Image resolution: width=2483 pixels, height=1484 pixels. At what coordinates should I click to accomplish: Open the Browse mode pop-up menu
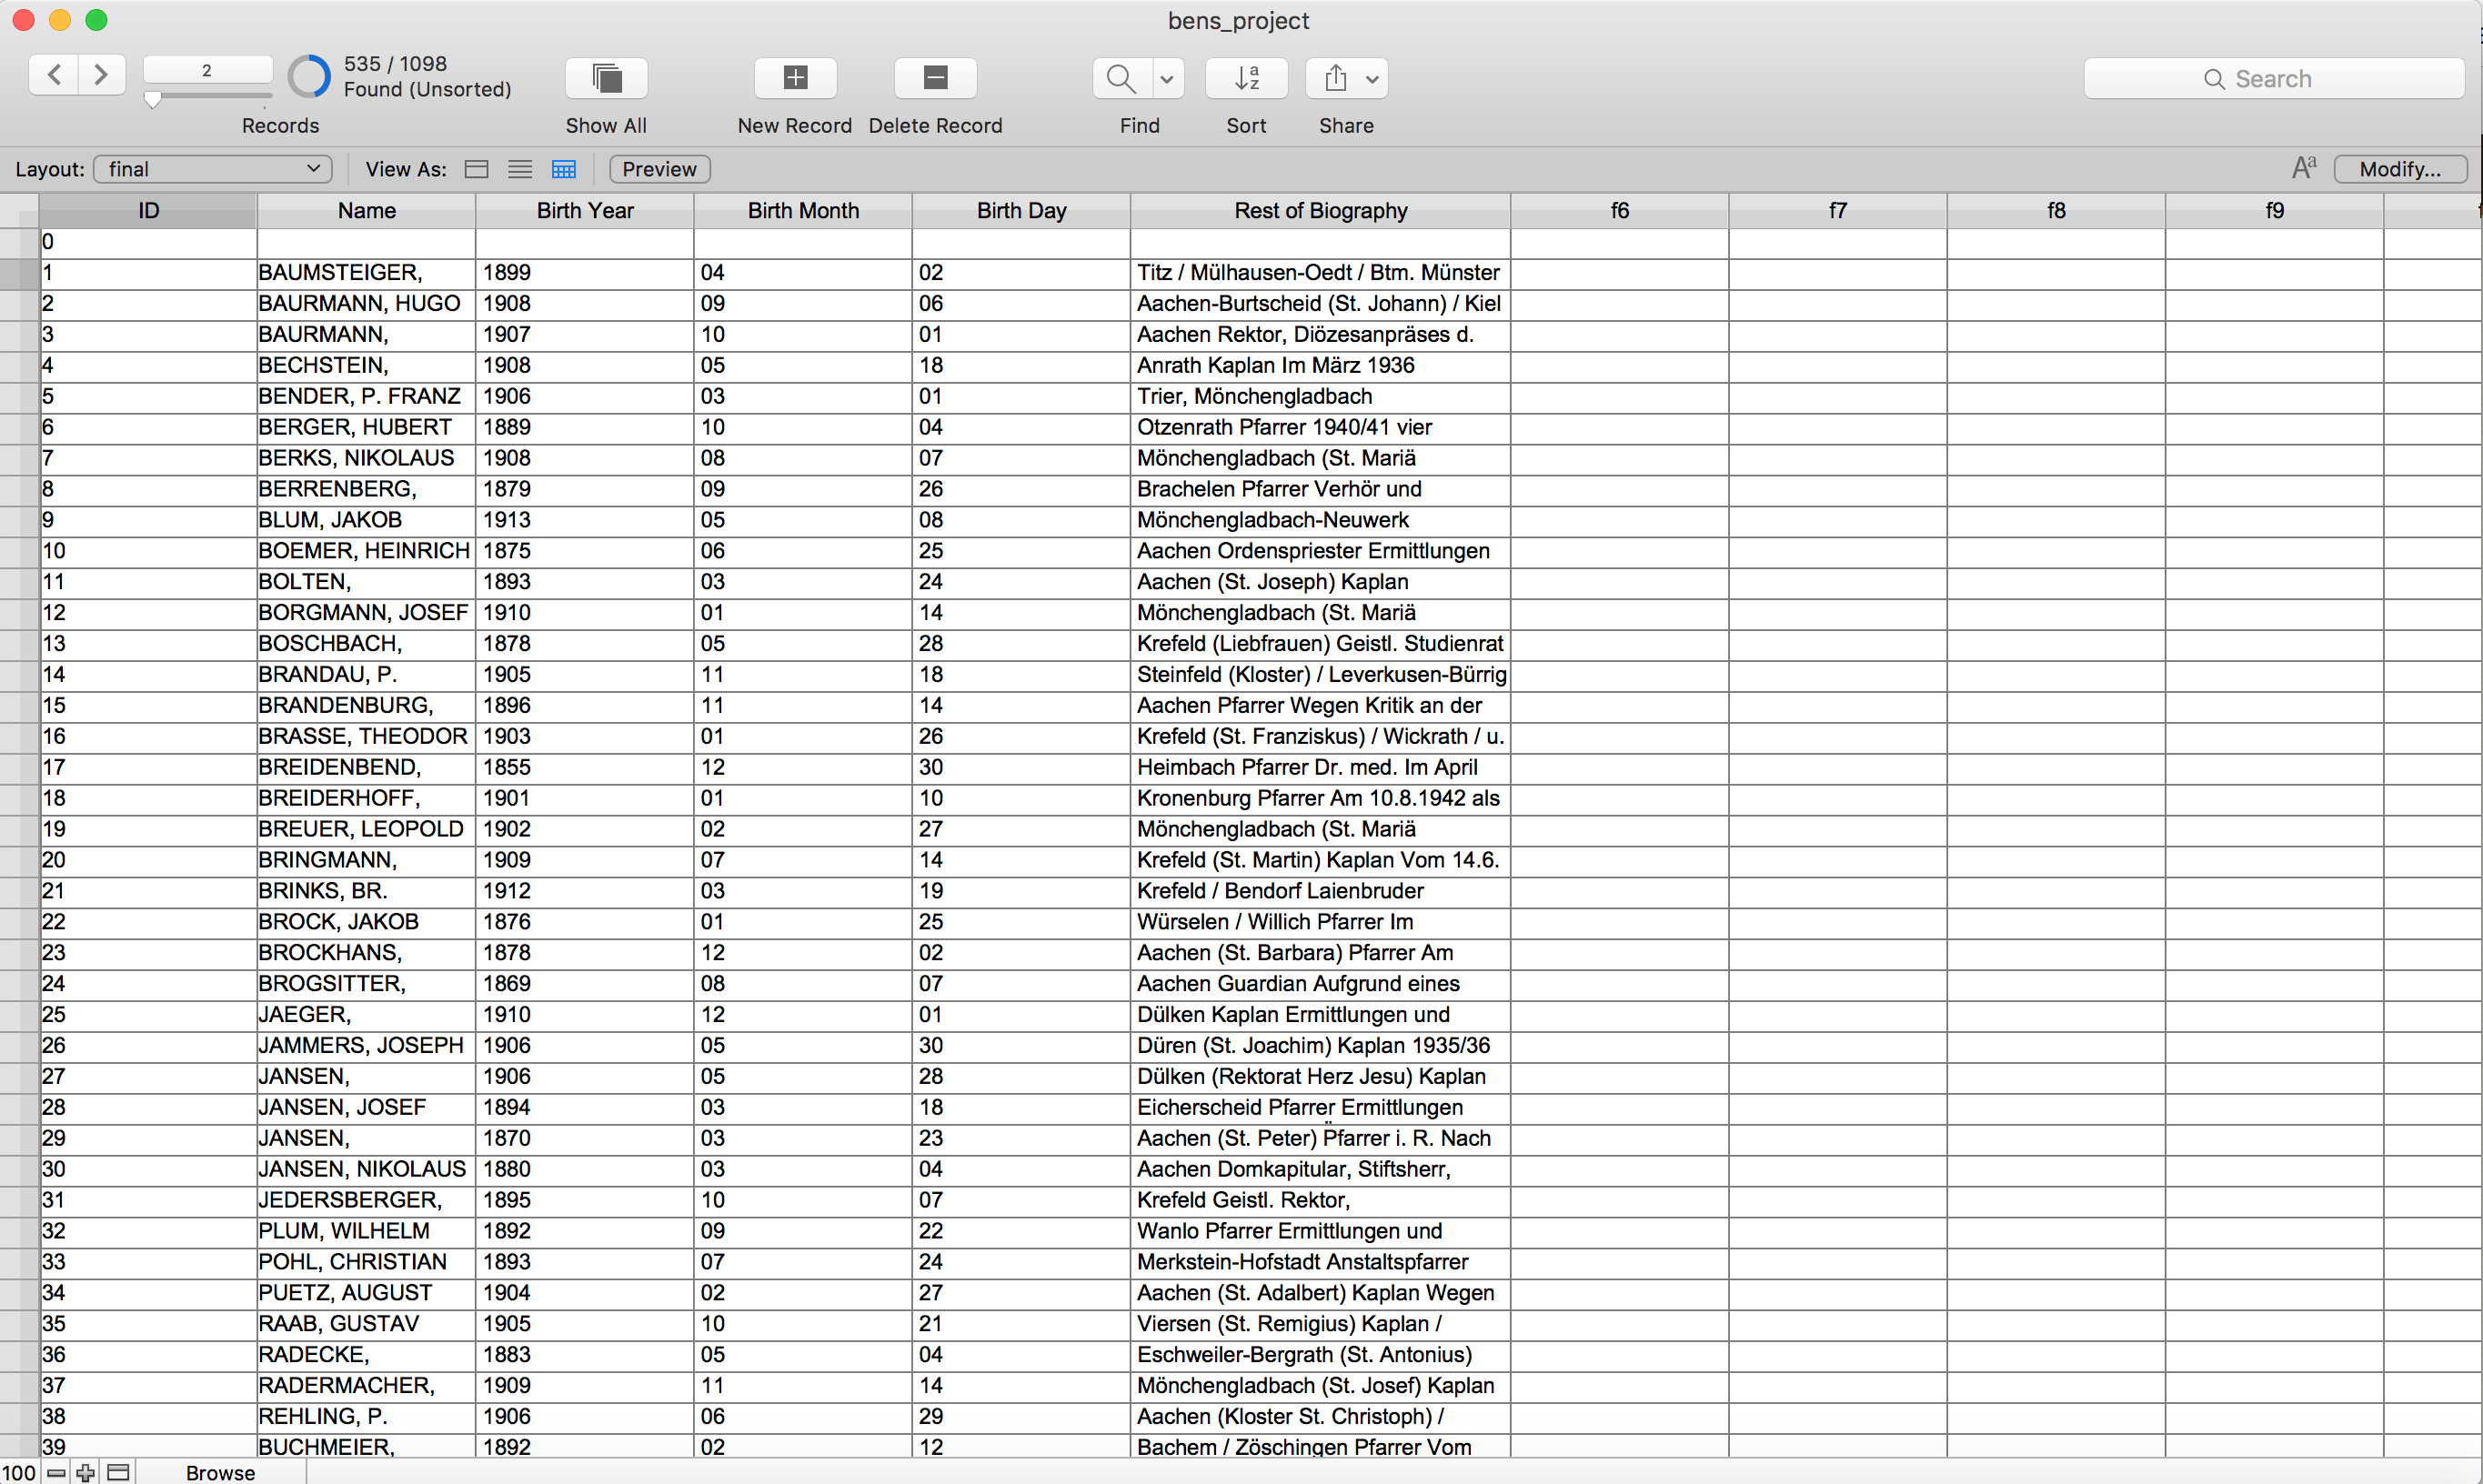[x=220, y=1472]
